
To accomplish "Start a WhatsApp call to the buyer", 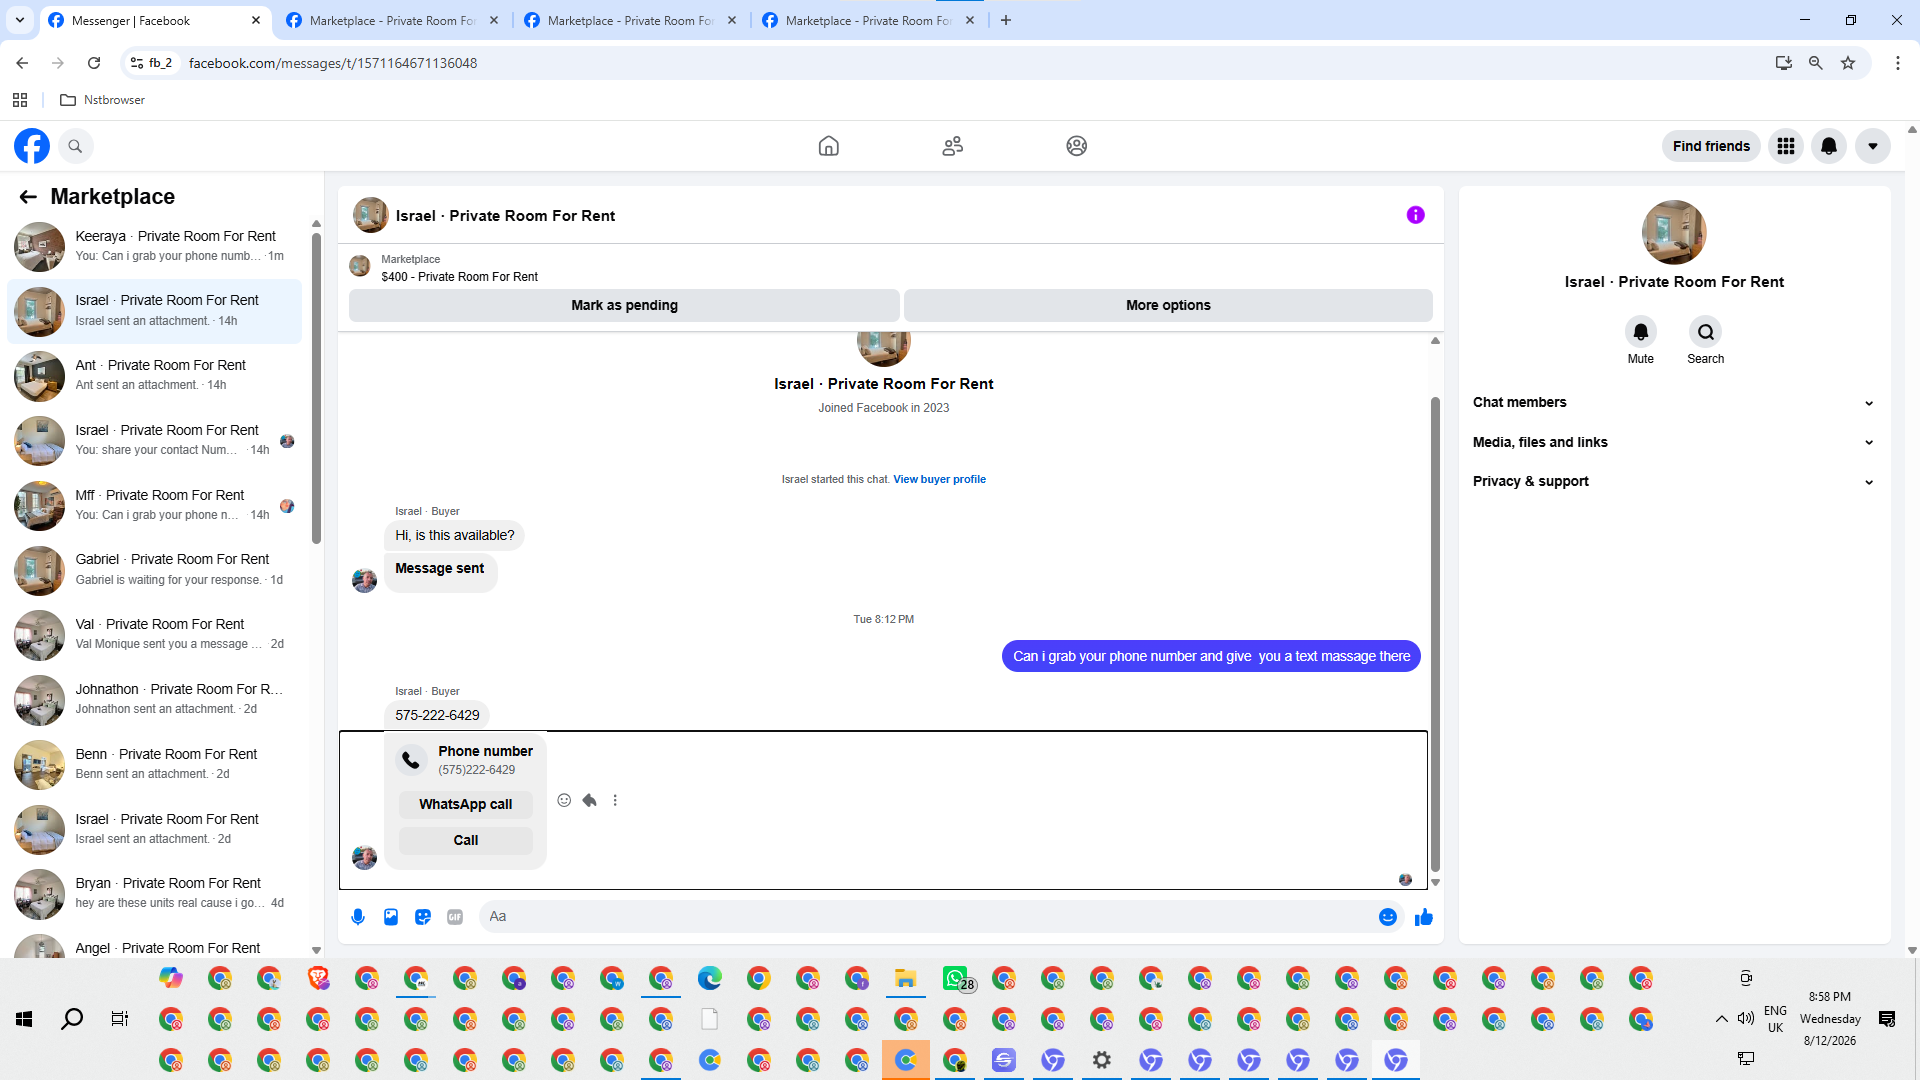I will [x=465, y=804].
